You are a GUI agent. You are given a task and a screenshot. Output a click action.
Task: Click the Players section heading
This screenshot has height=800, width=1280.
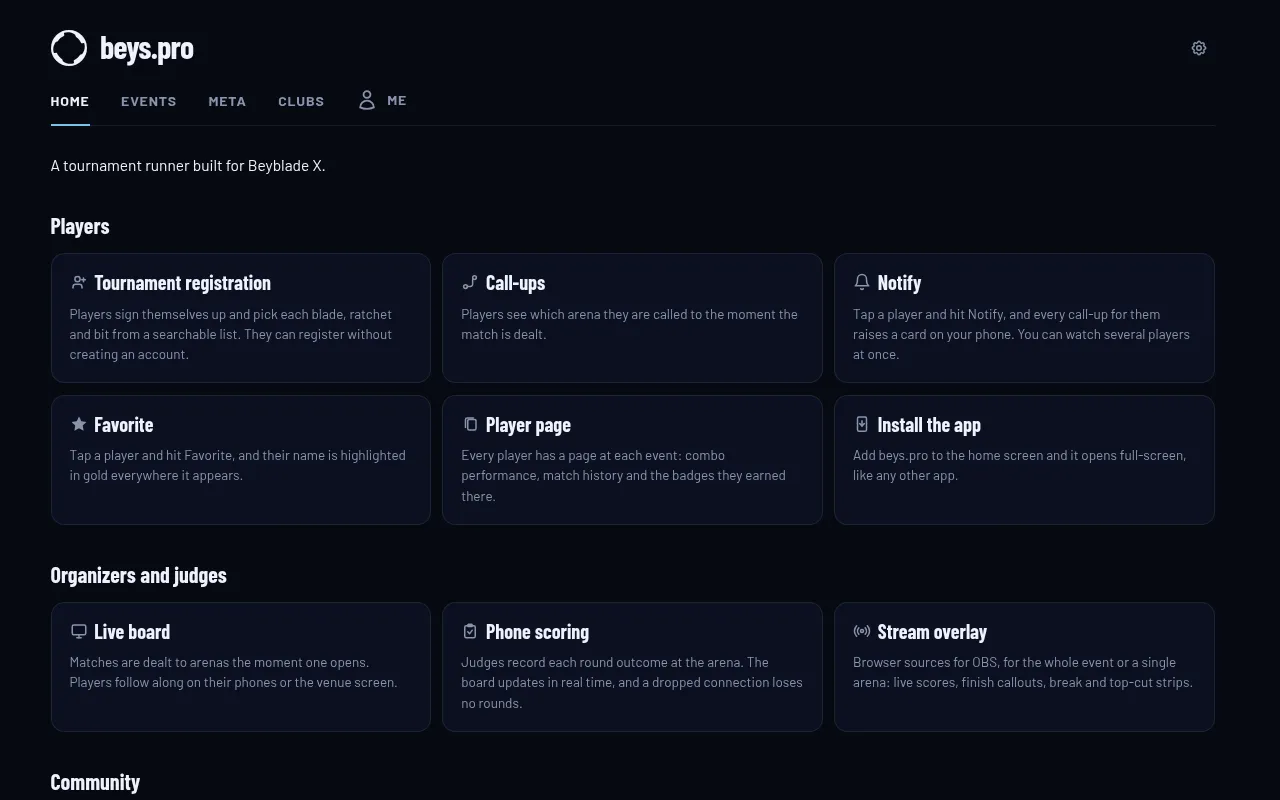click(x=80, y=226)
